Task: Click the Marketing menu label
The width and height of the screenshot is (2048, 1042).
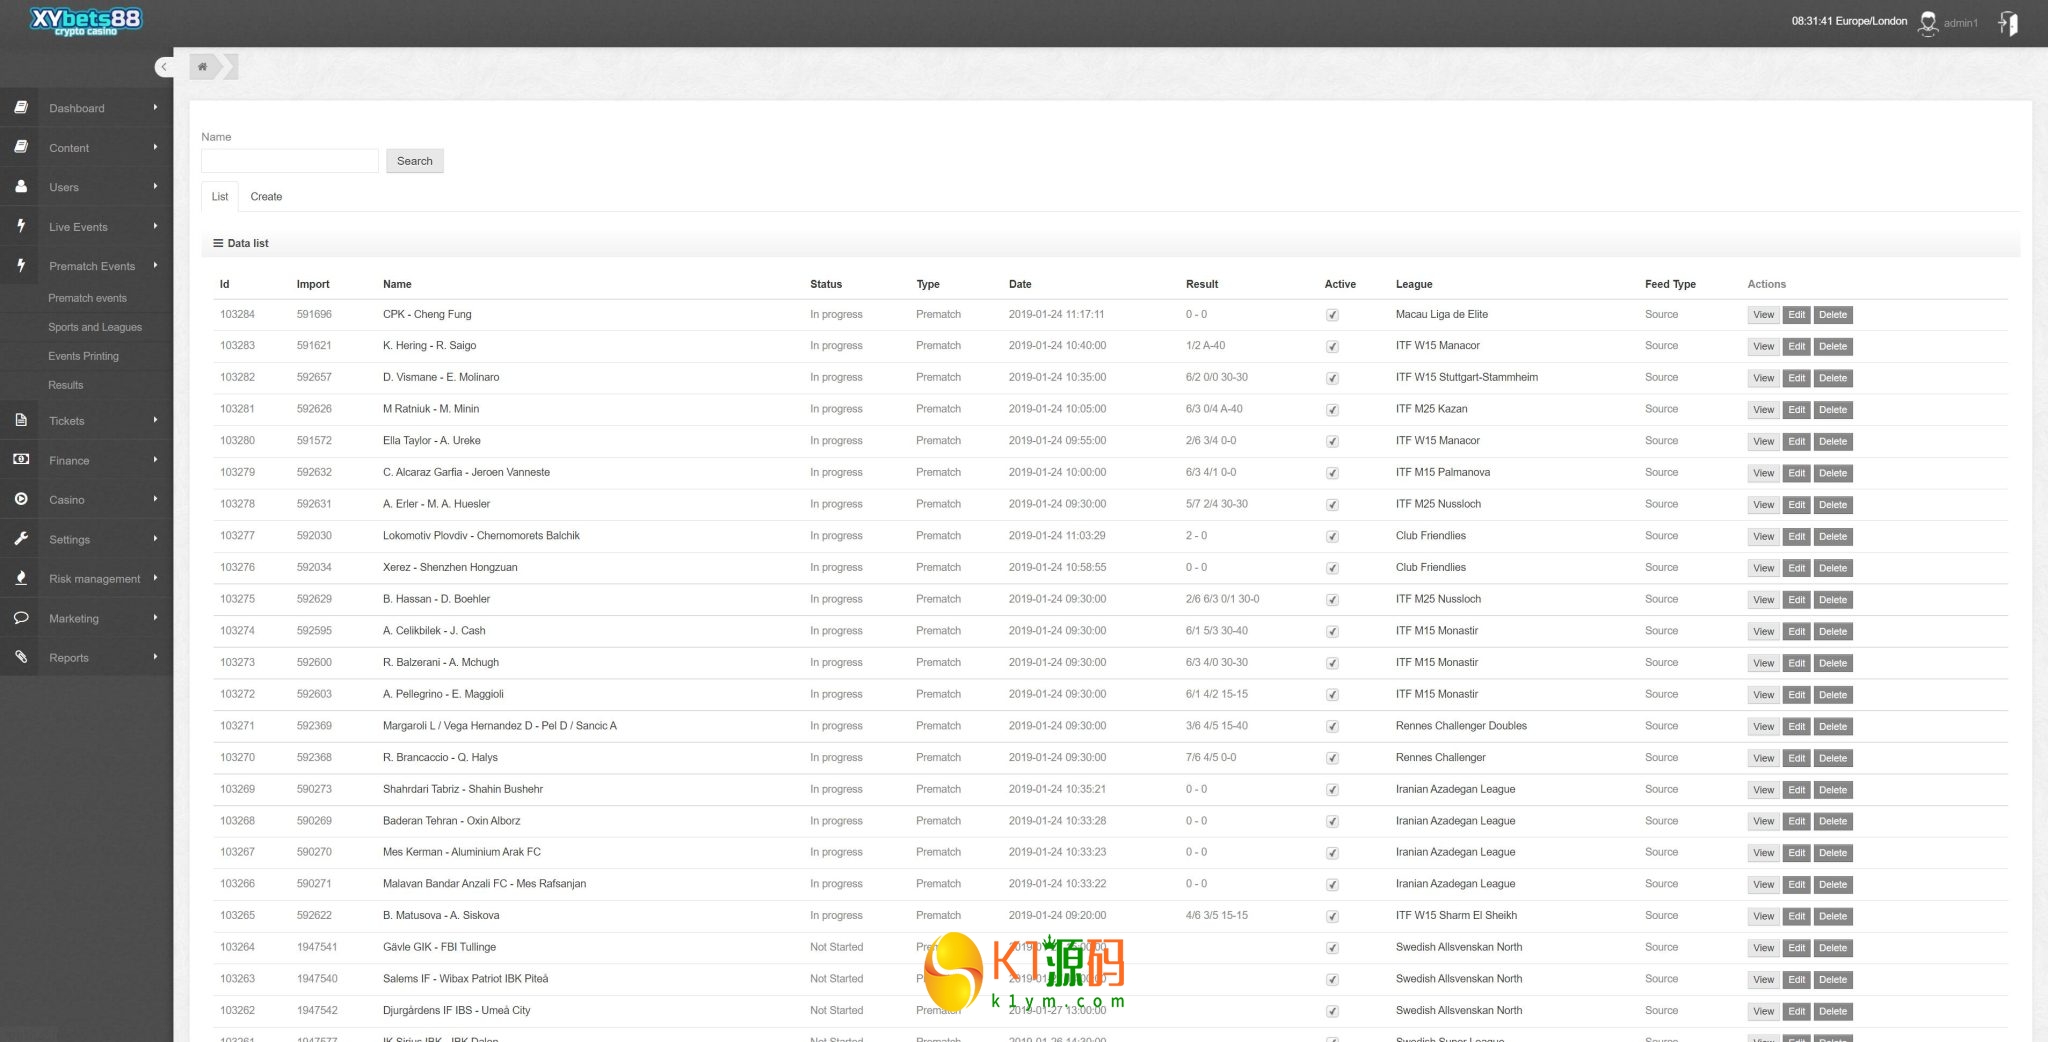Action: [74, 619]
